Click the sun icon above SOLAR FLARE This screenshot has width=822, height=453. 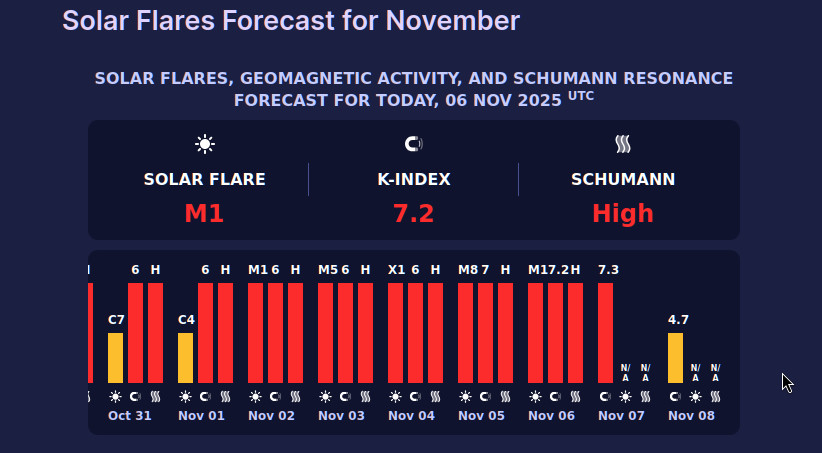[x=205, y=144]
